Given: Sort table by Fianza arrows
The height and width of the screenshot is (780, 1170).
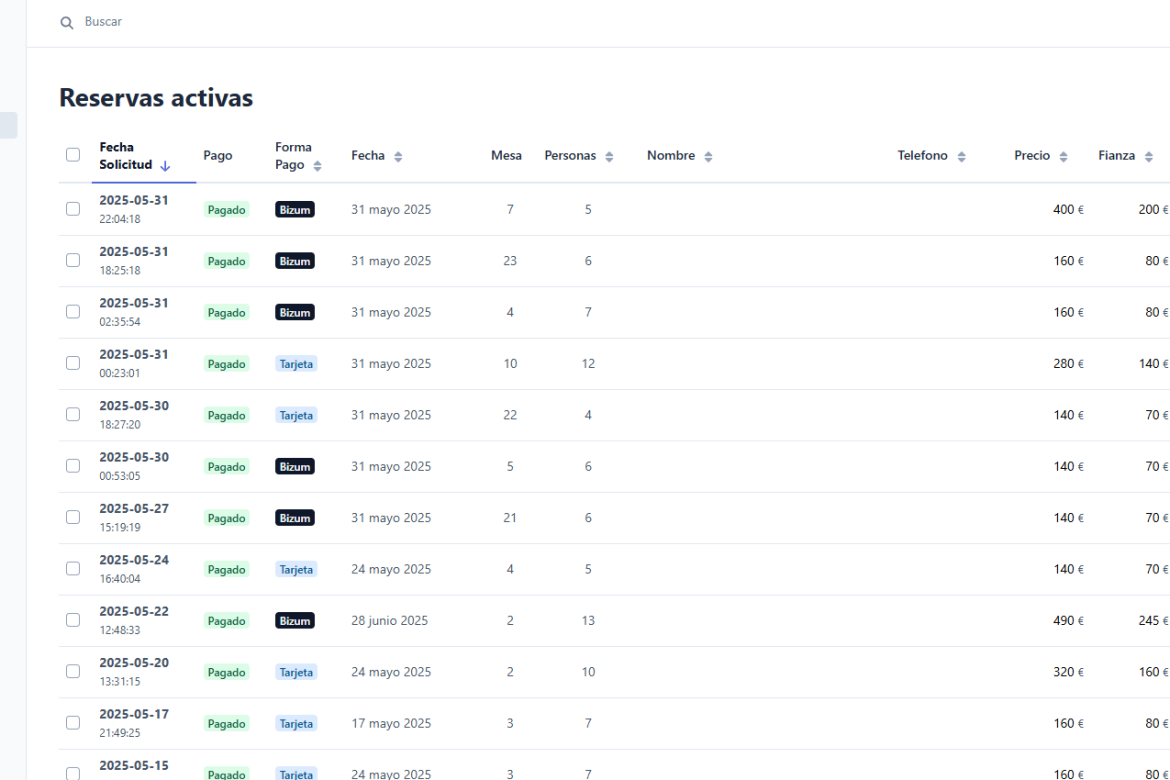Looking at the screenshot, I should point(1148,157).
